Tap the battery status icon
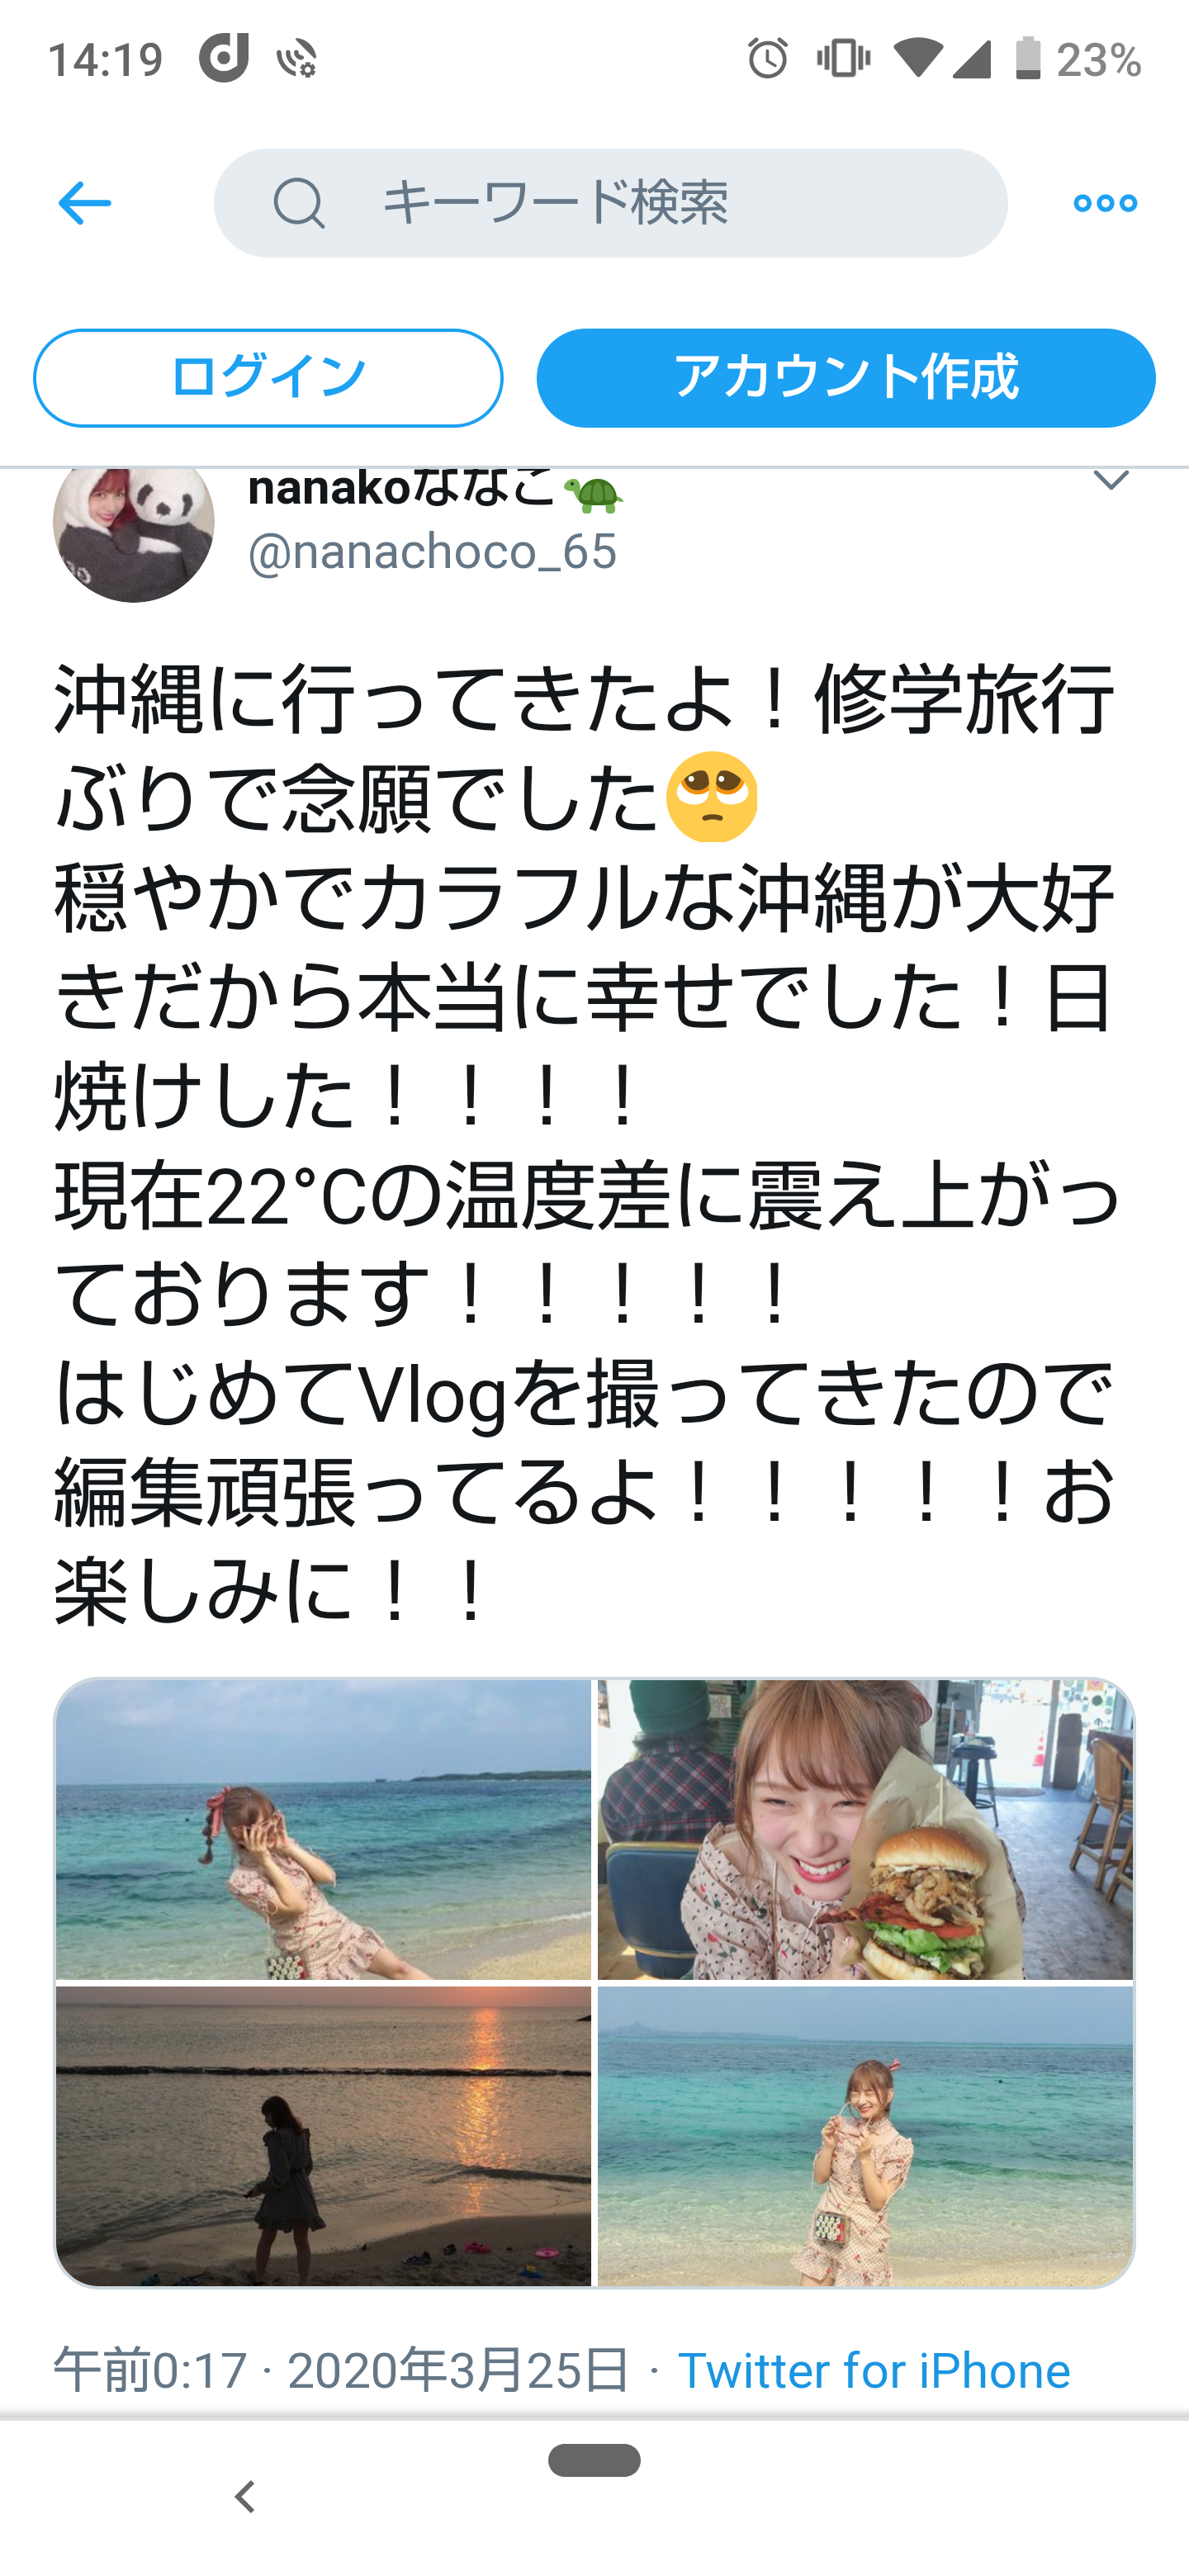This screenshot has height=2576, width=1189. 1028,59
